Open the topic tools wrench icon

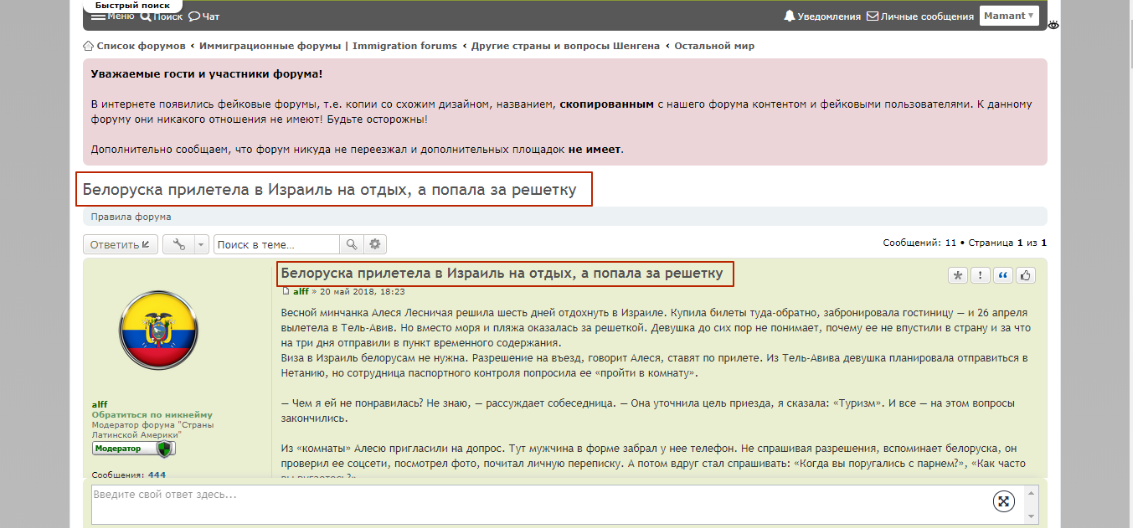click(179, 244)
